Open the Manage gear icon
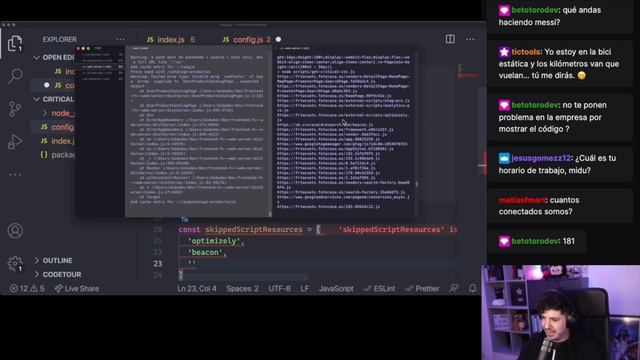Viewport: 640px width, 360px height. pyautogui.click(x=15, y=263)
